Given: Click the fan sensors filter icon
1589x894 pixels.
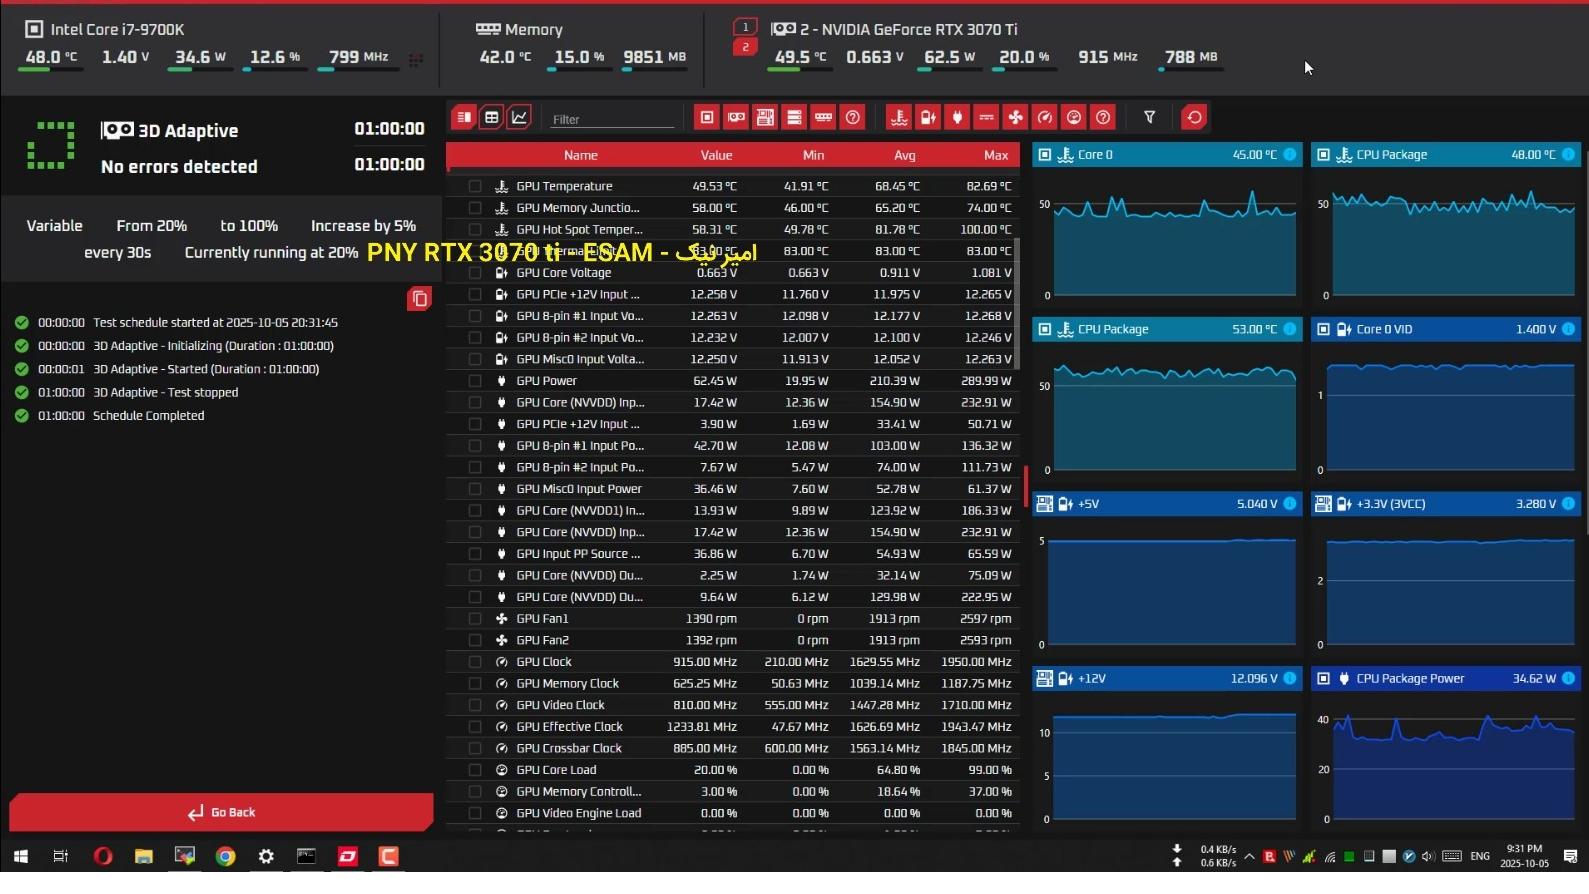Looking at the screenshot, I should (x=1015, y=118).
